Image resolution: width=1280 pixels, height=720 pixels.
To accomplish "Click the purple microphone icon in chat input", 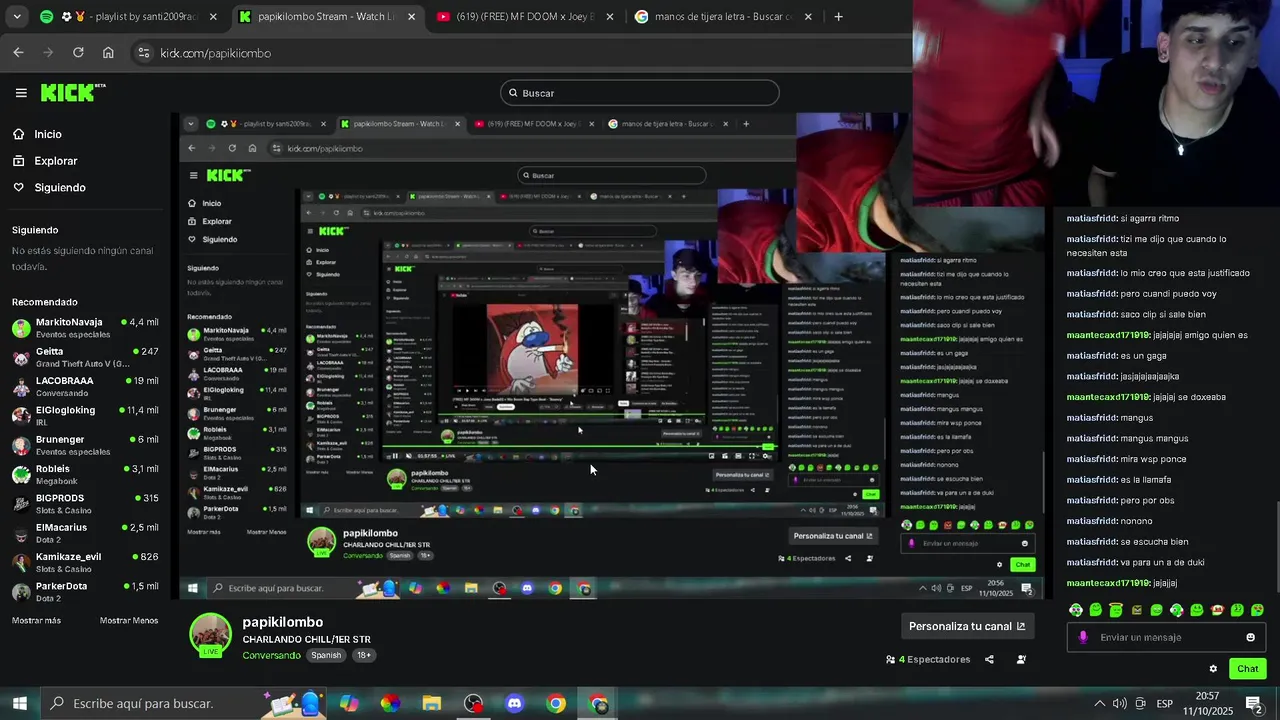I will coord(1083,637).
